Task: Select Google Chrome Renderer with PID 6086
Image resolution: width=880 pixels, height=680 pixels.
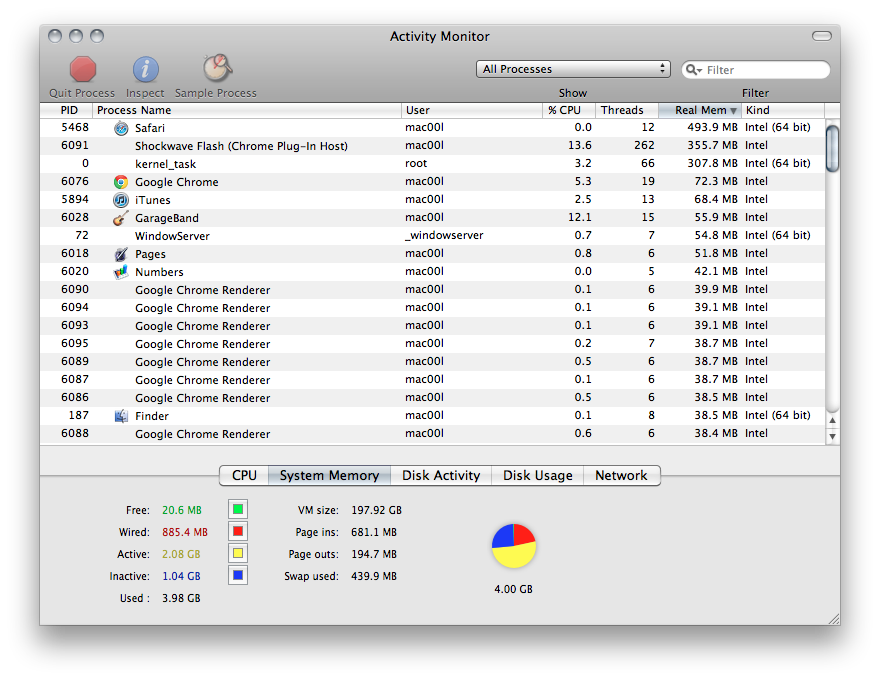Action: coord(432,397)
